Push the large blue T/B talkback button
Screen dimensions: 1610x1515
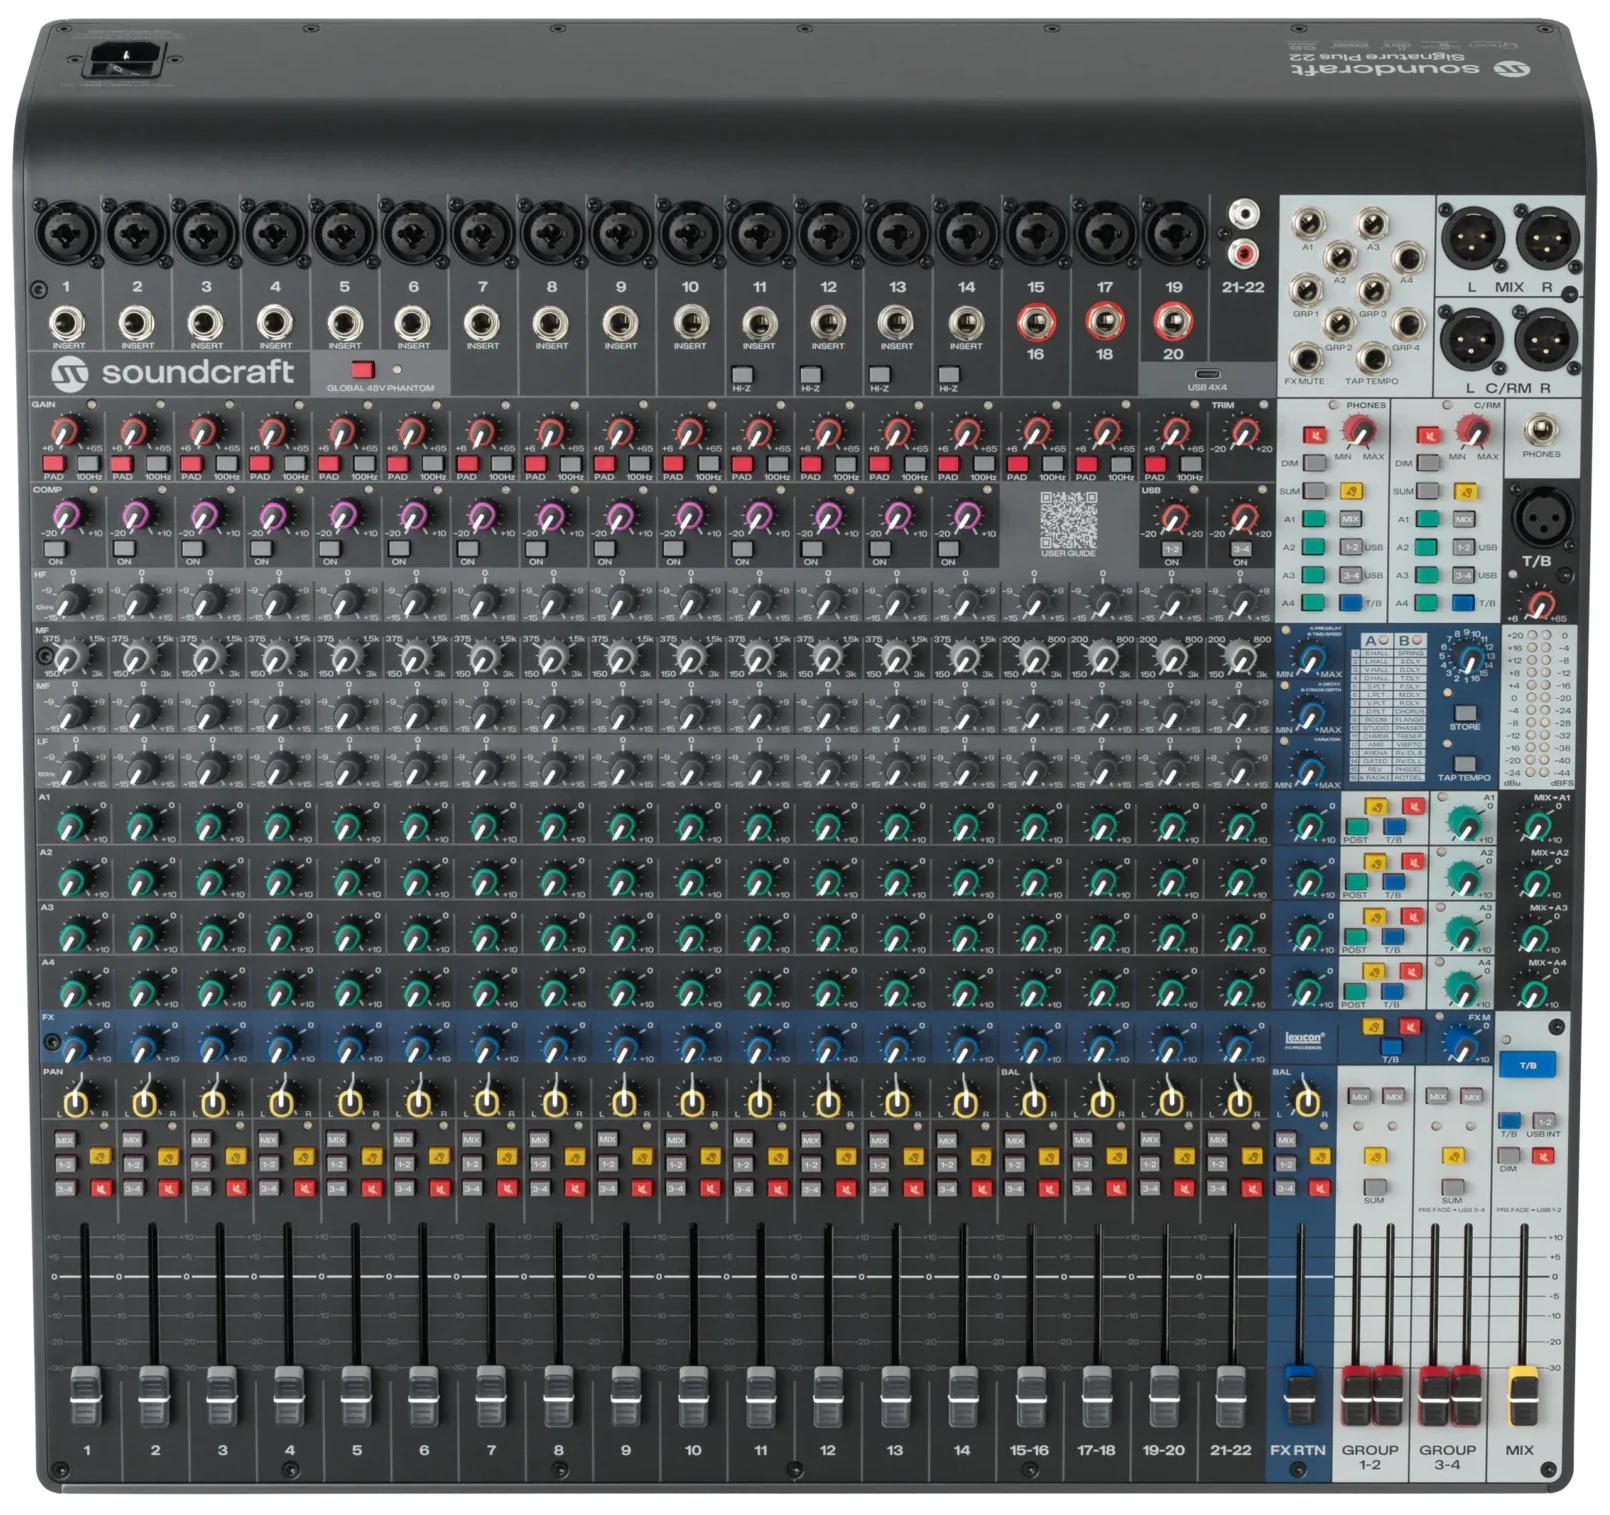coord(1527,1066)
